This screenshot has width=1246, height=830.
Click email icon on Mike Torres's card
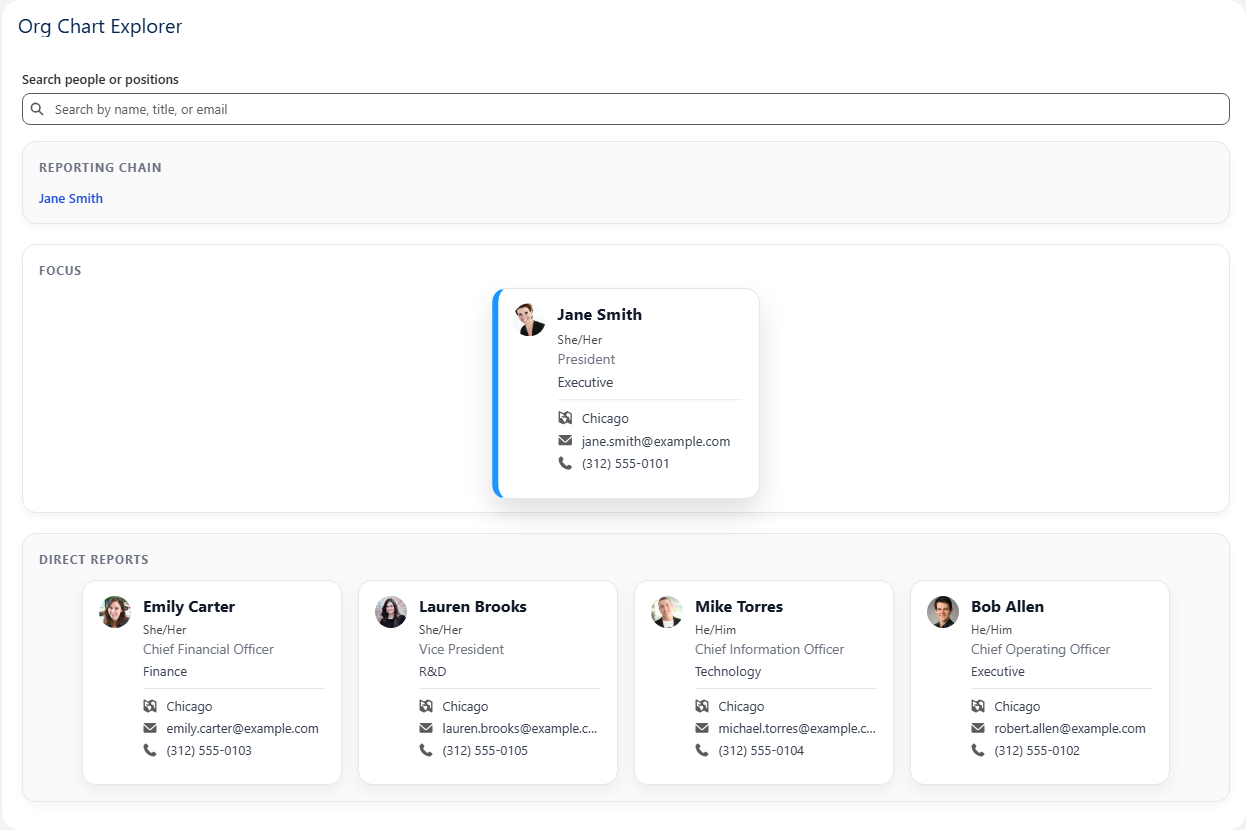point(702,728)
